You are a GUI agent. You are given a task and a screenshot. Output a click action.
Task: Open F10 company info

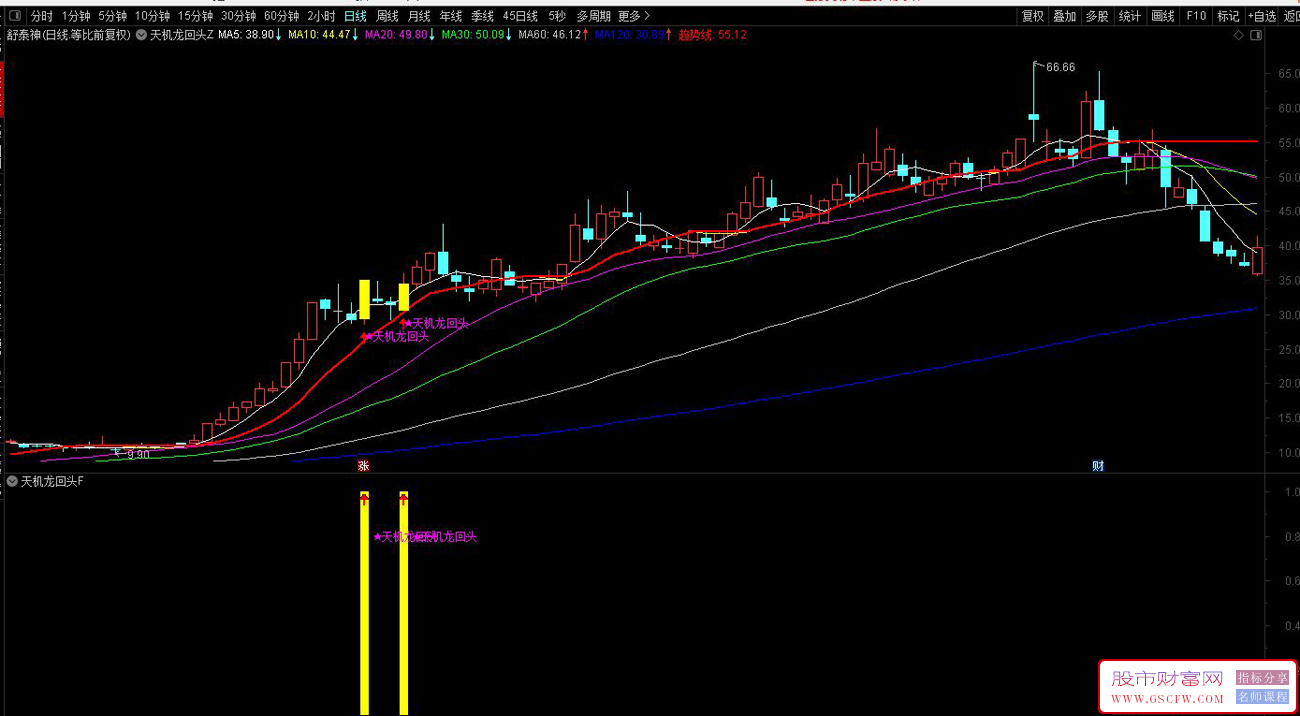(x=1195, y=16)
